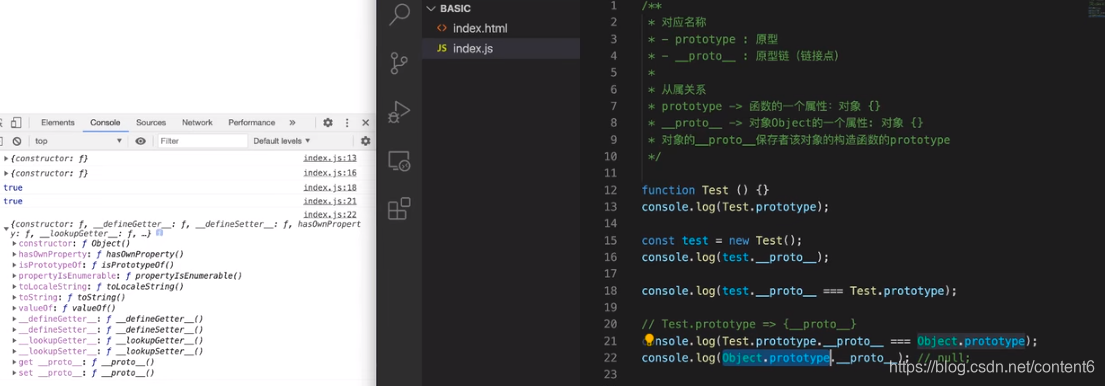Viewport: 1105px width, 386px height.
Task: Click Object.prototype on line 21
Action: [x=970, y=341]
